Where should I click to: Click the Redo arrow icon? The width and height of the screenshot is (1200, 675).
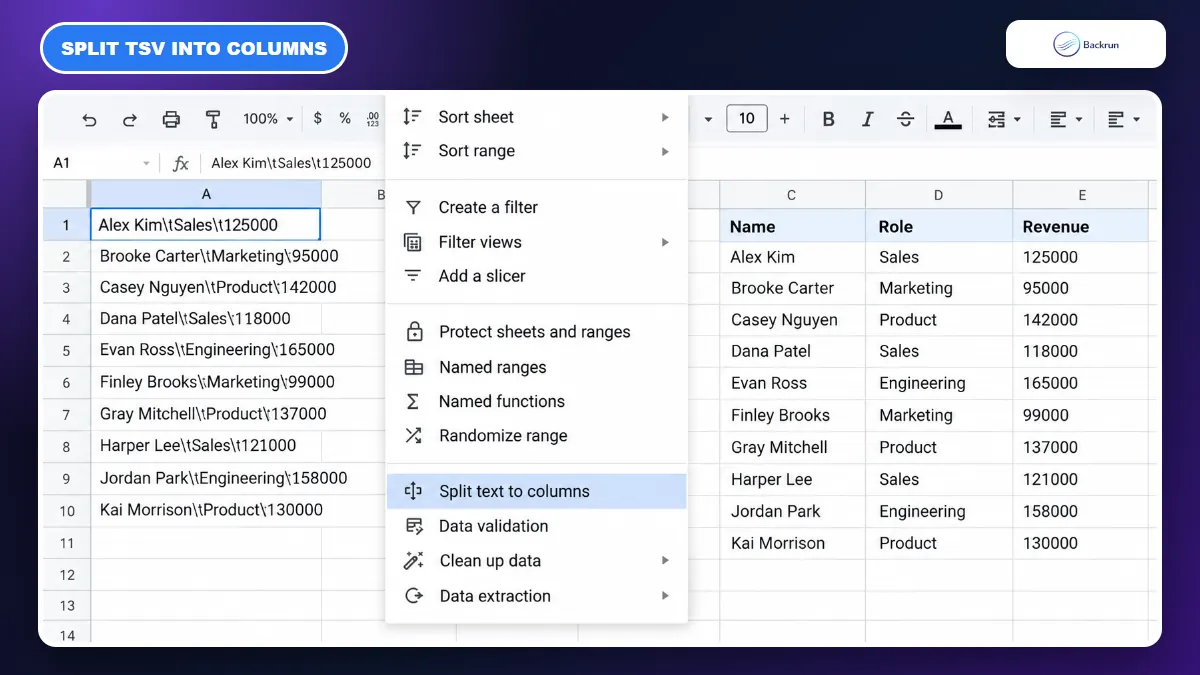click(130, 119)
